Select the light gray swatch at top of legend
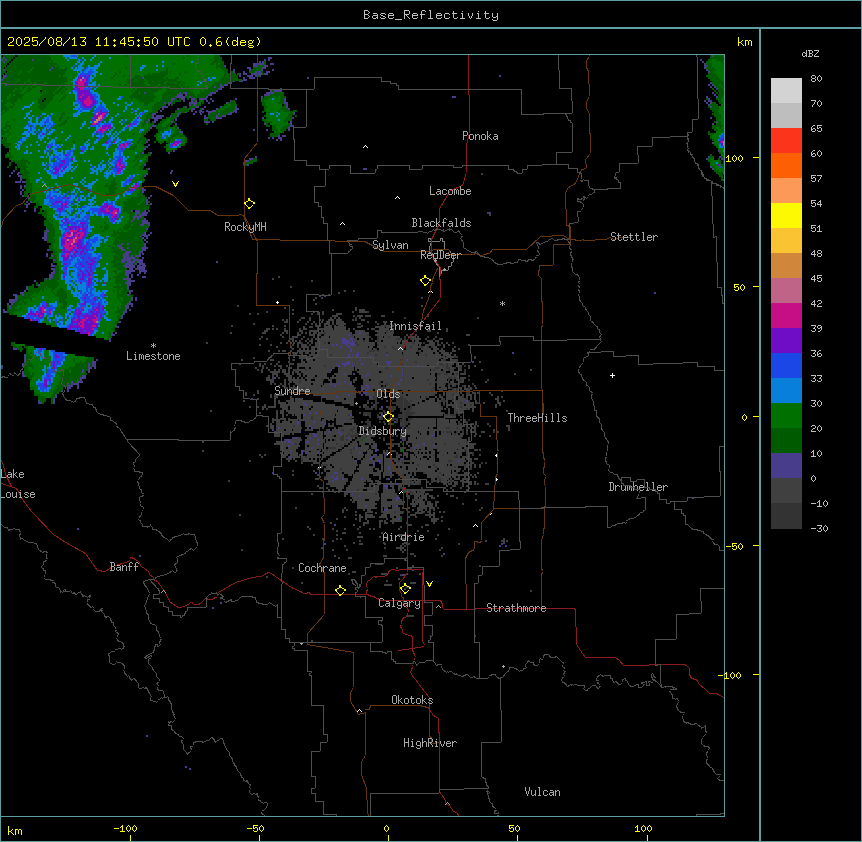Screen dimensions: 862x842 coord(786,91)
